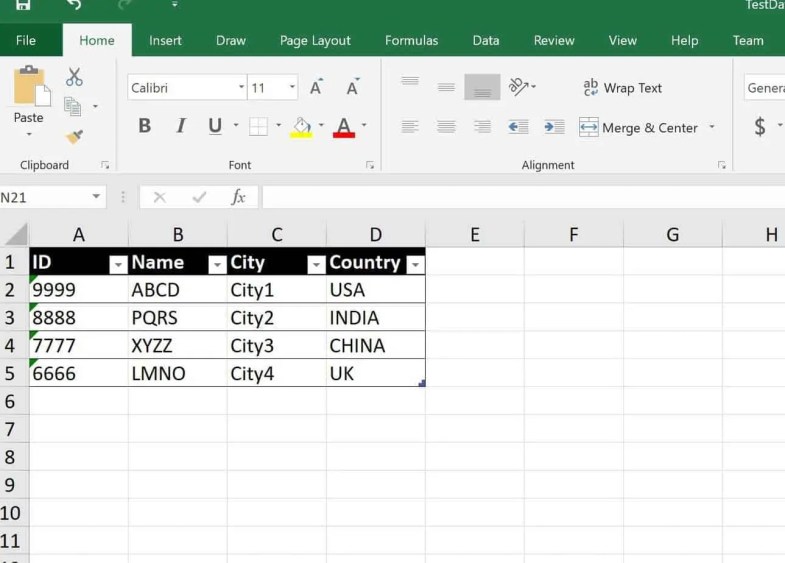Open the Fill Color dropdown arrow
The width and height of the screenshot is (785, 563).
coord(321,125)
